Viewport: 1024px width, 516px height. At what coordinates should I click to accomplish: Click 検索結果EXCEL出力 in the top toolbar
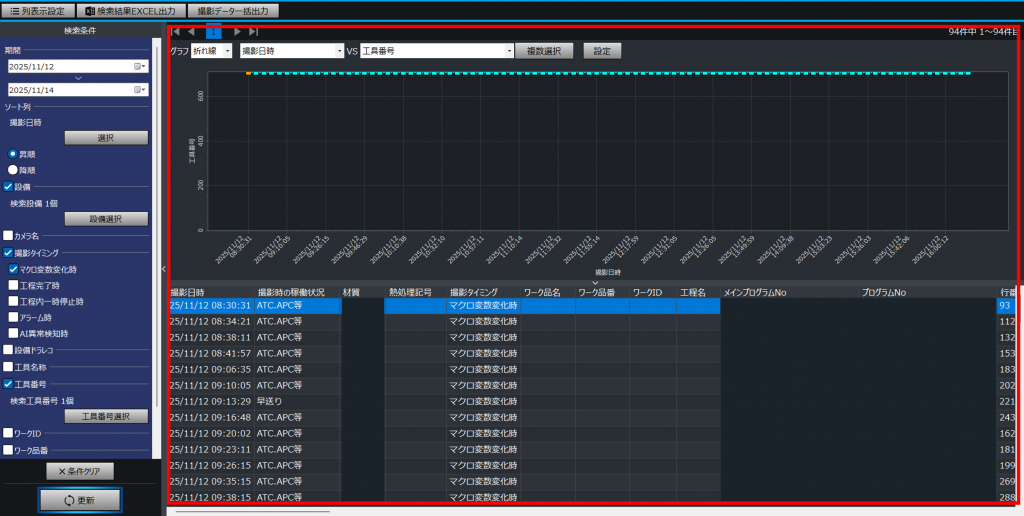click(133, 10)
